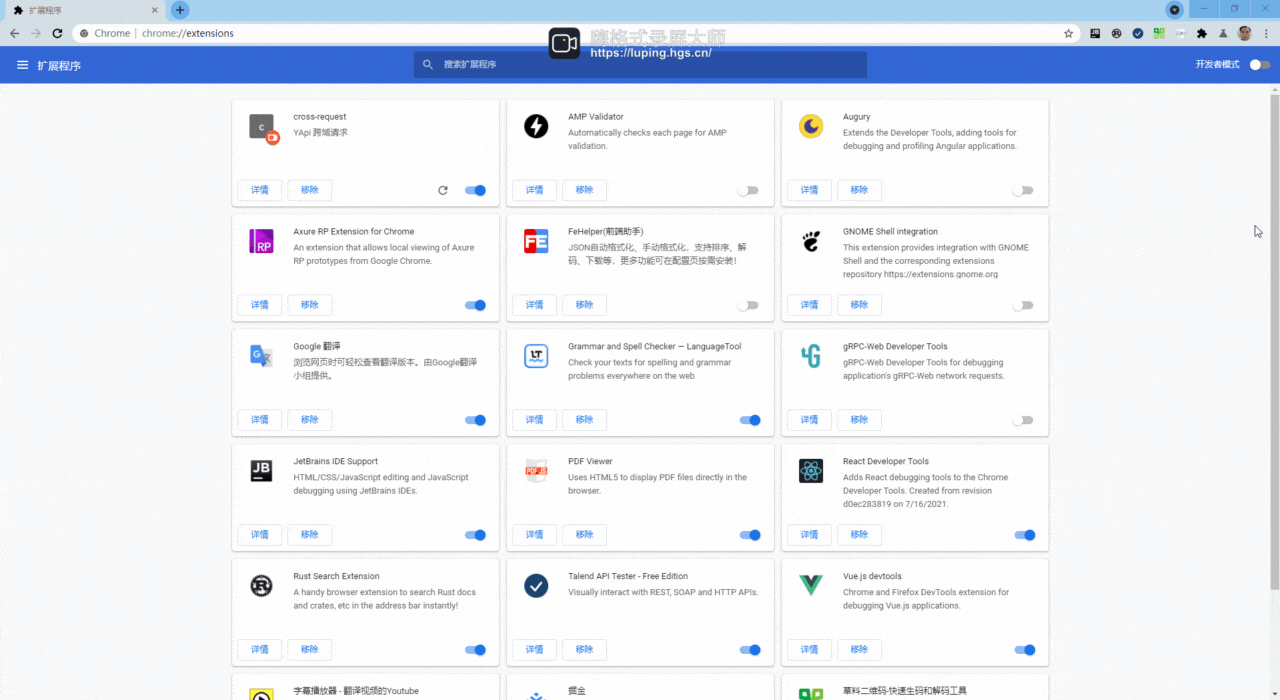The image size is (1280, 700).
Task: Click the Vue.js devtools card icon
Action: [x=811, y=586]
